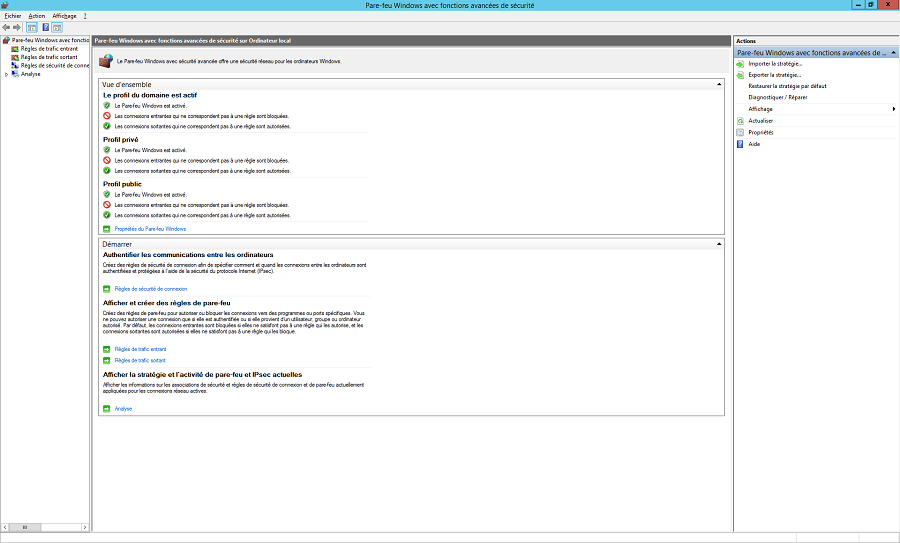
Task: Click the Importer la stratégie icon
Action: tap(740, 64)
